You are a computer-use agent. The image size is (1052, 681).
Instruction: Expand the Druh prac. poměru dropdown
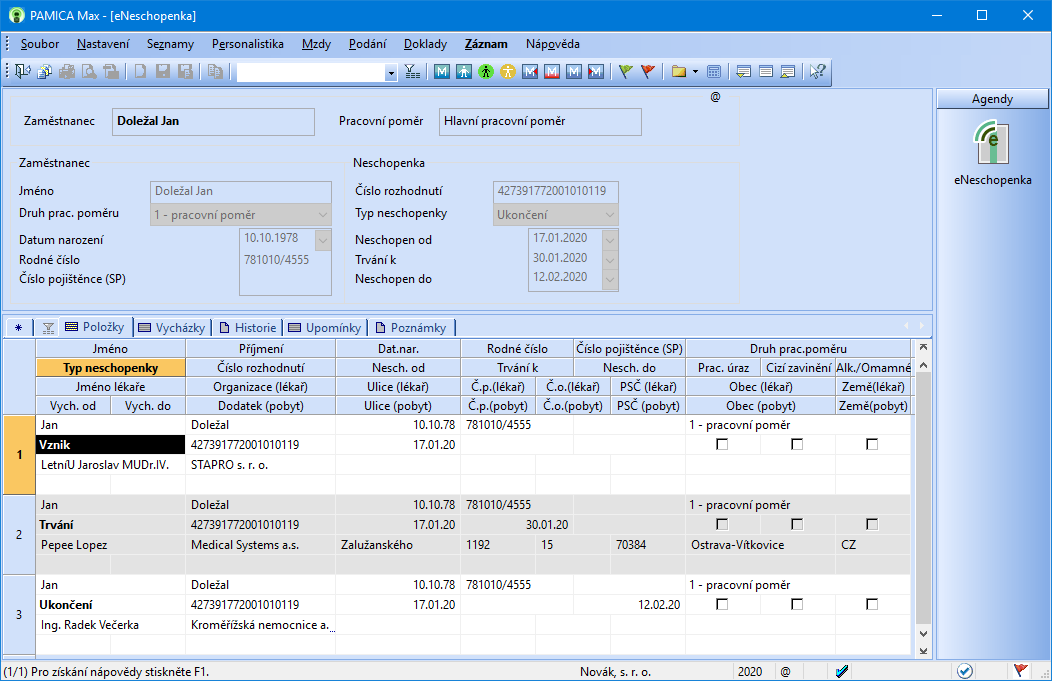coord(323,215)
